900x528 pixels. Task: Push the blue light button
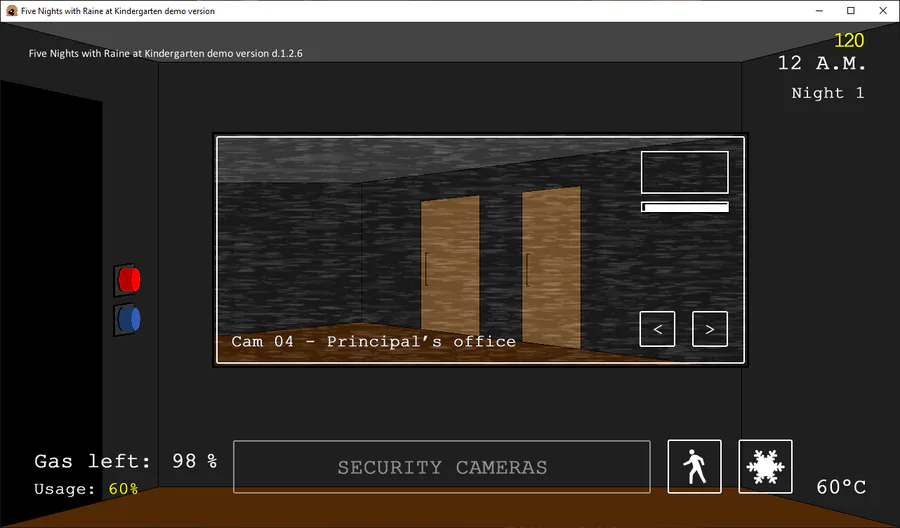[128, 320]
